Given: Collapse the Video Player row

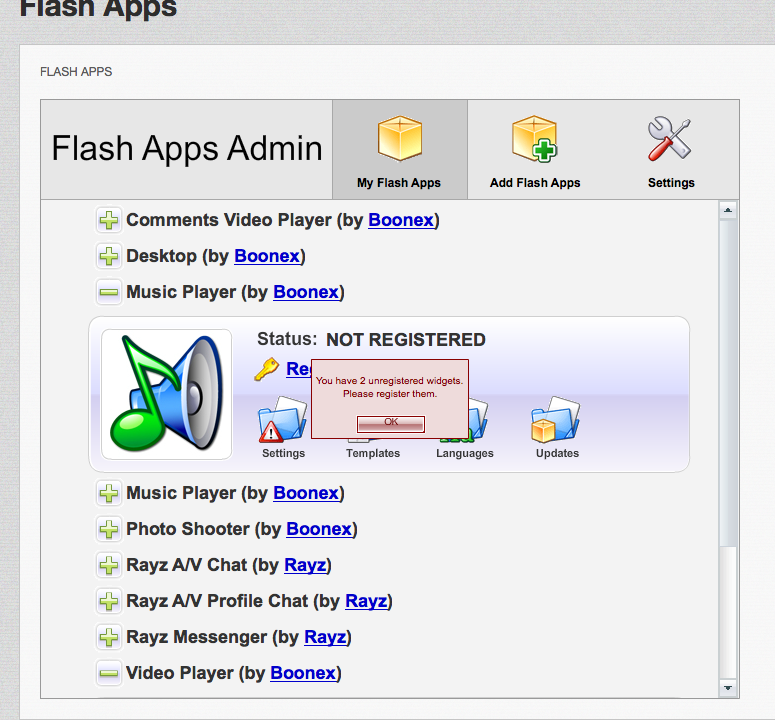Looking at the screenshot, I should click(x=109, y=673).
